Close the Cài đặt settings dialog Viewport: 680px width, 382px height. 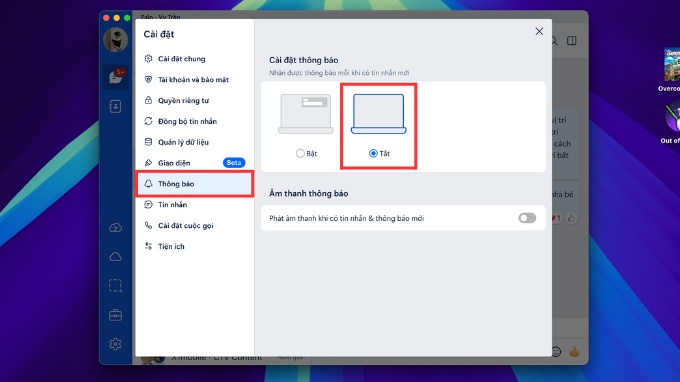539,31
